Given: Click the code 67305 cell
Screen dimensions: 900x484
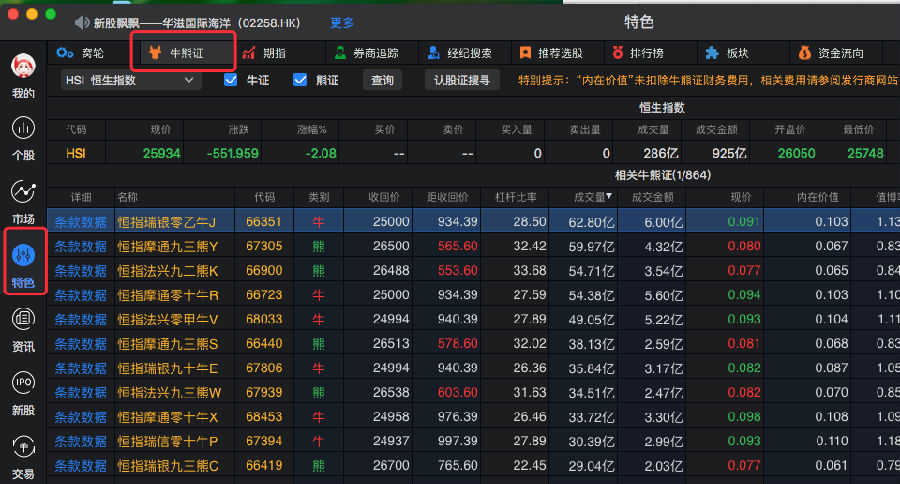Looking at the screenshot, I should (x=264, y=246).
